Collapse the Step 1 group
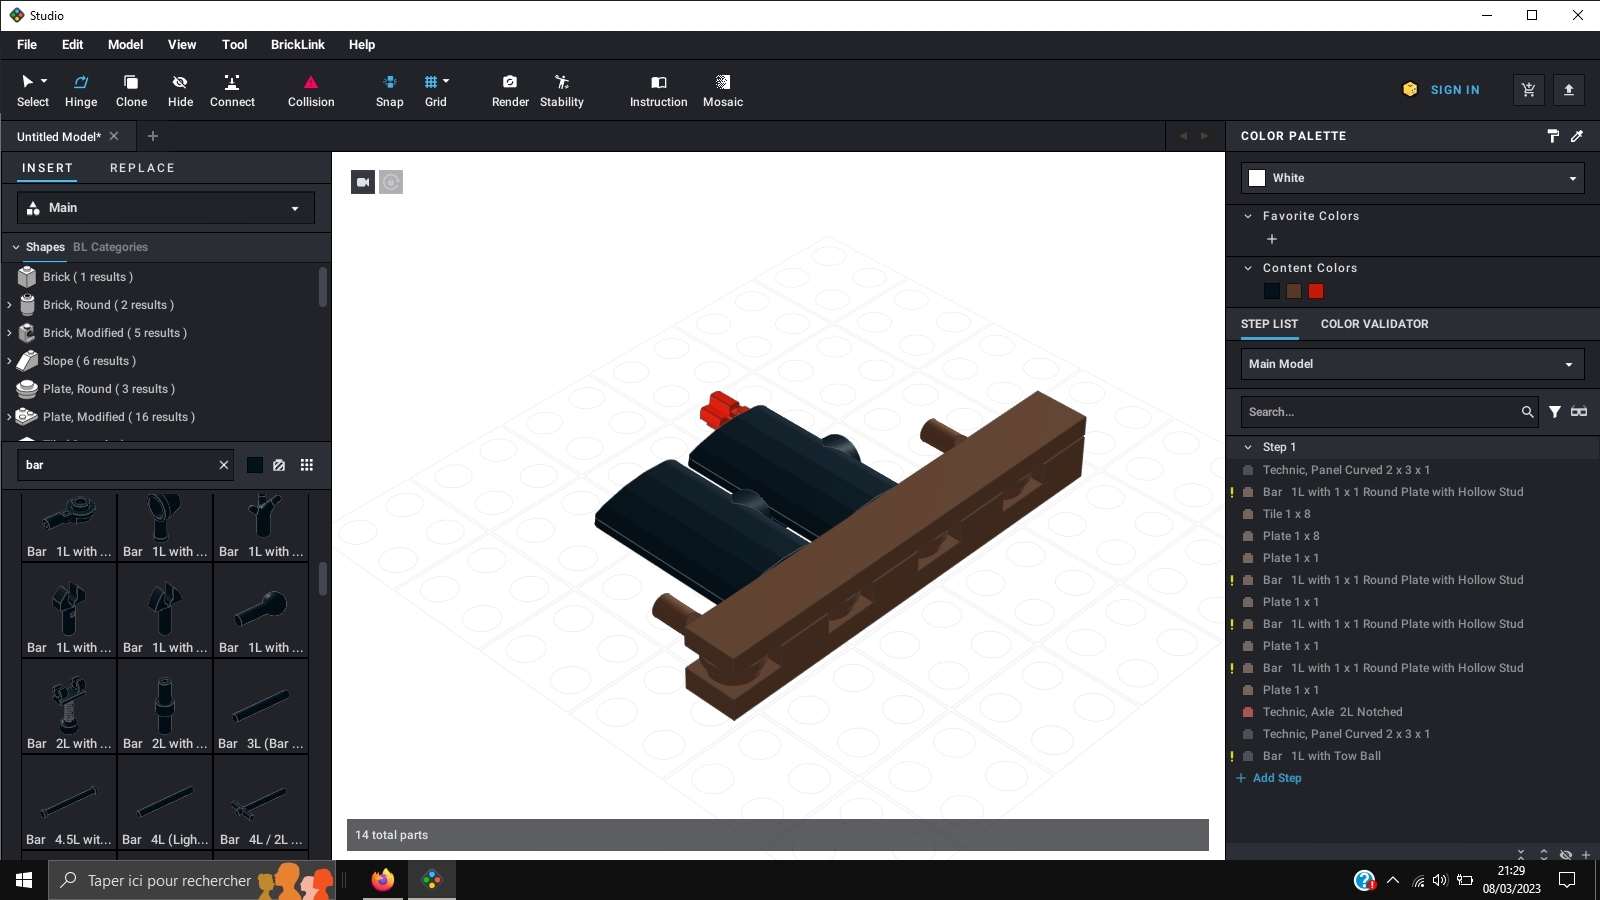This screenshot has height=900, width=1600. point(1248,447)
